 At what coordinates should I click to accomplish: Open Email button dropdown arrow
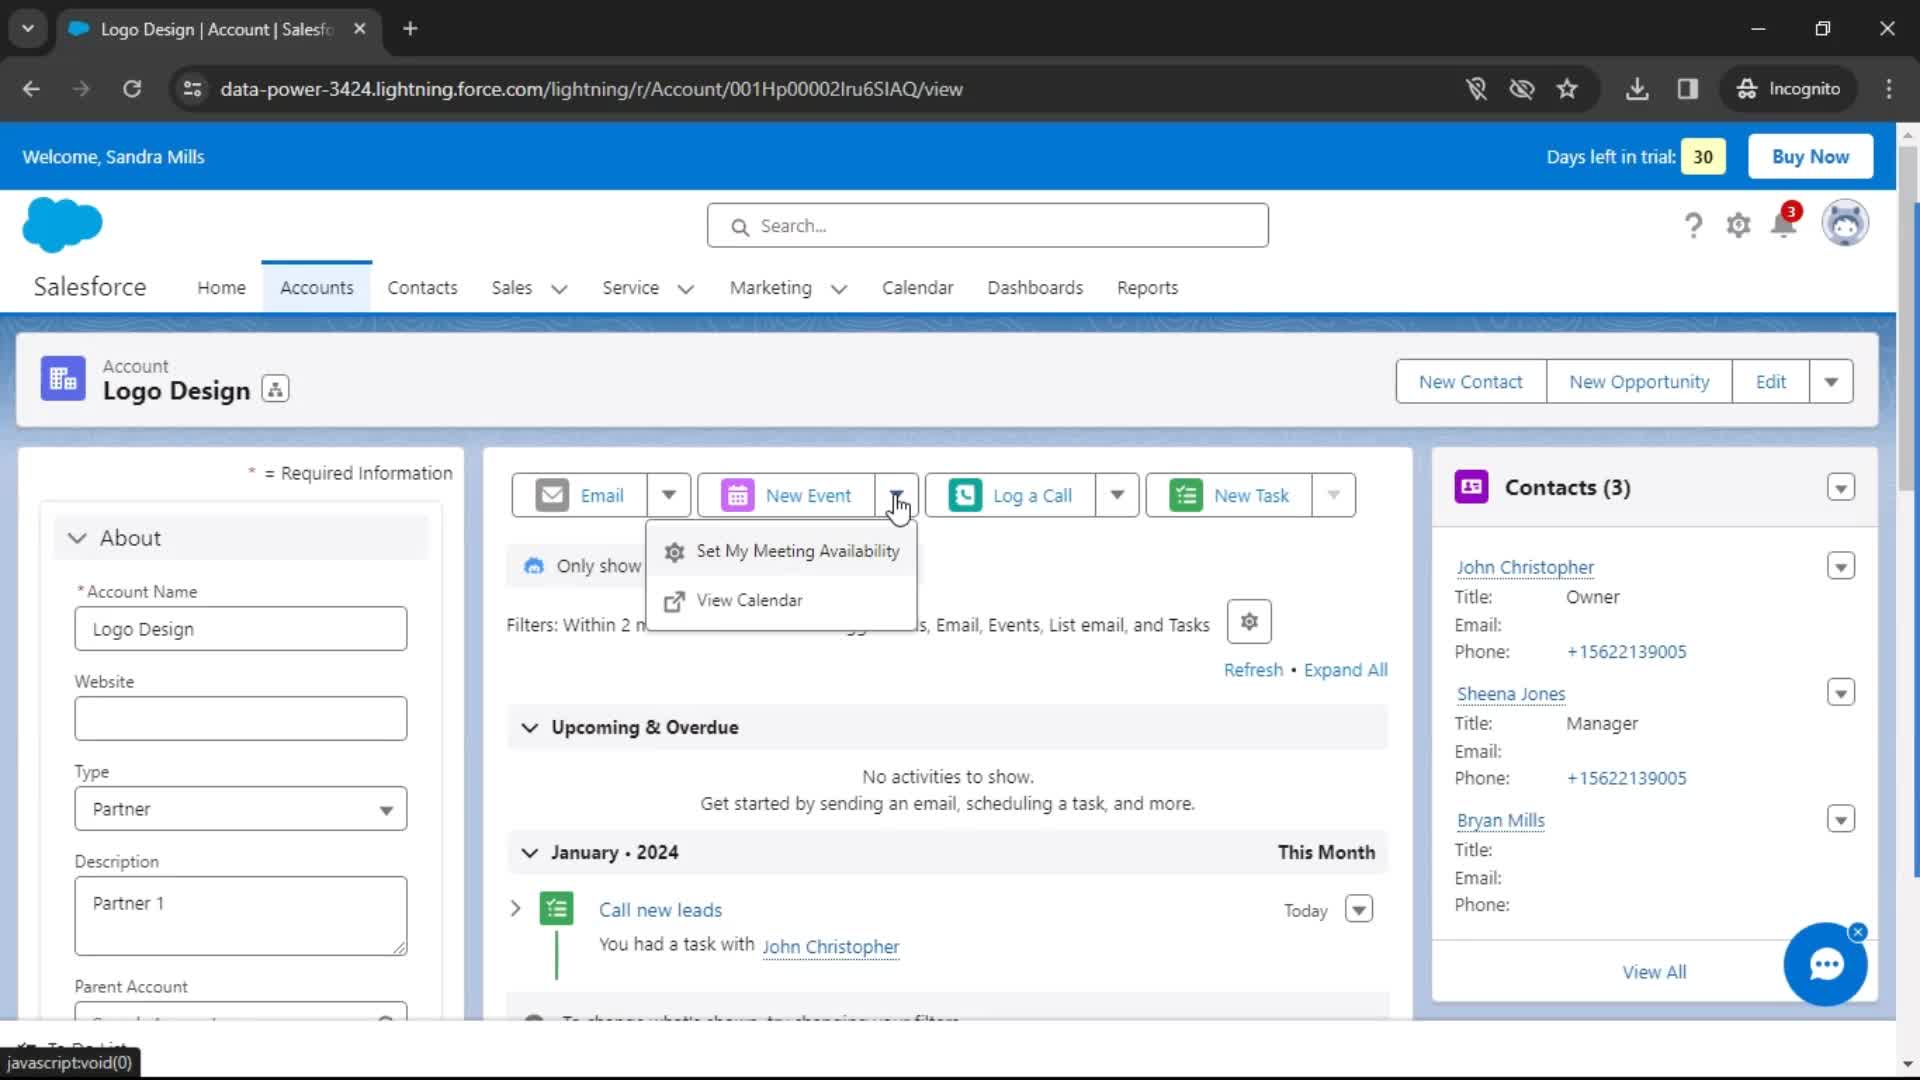pos(669,495)
